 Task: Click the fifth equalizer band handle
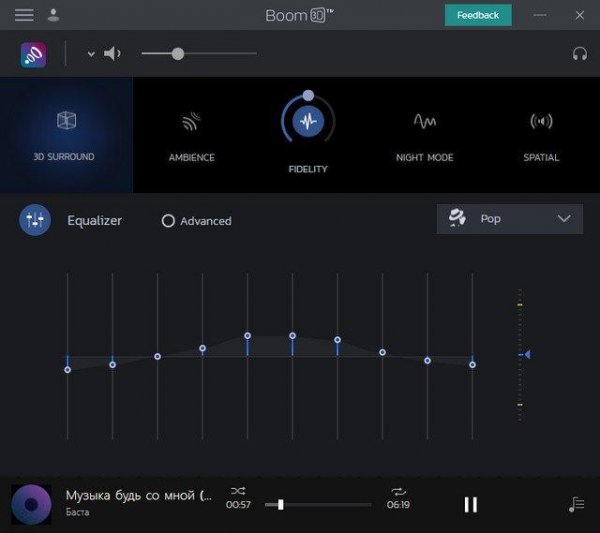(248, 336)
